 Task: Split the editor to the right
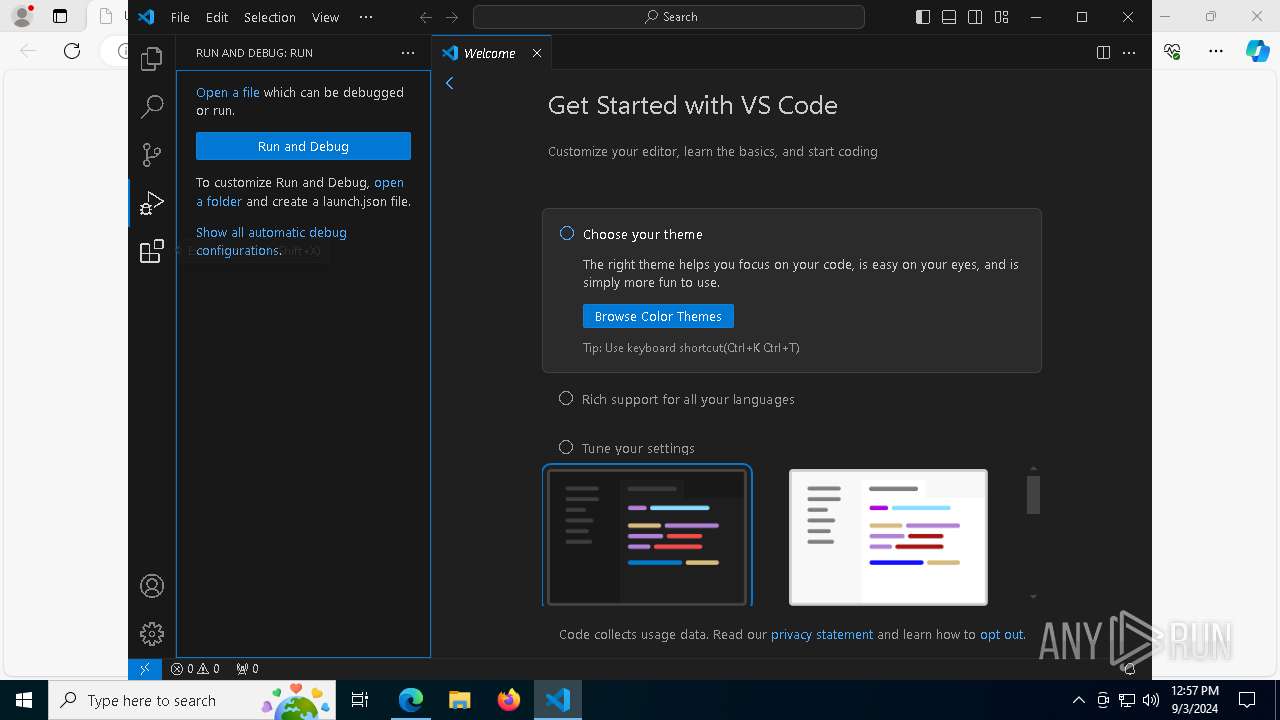click(x=1103, y=53)
